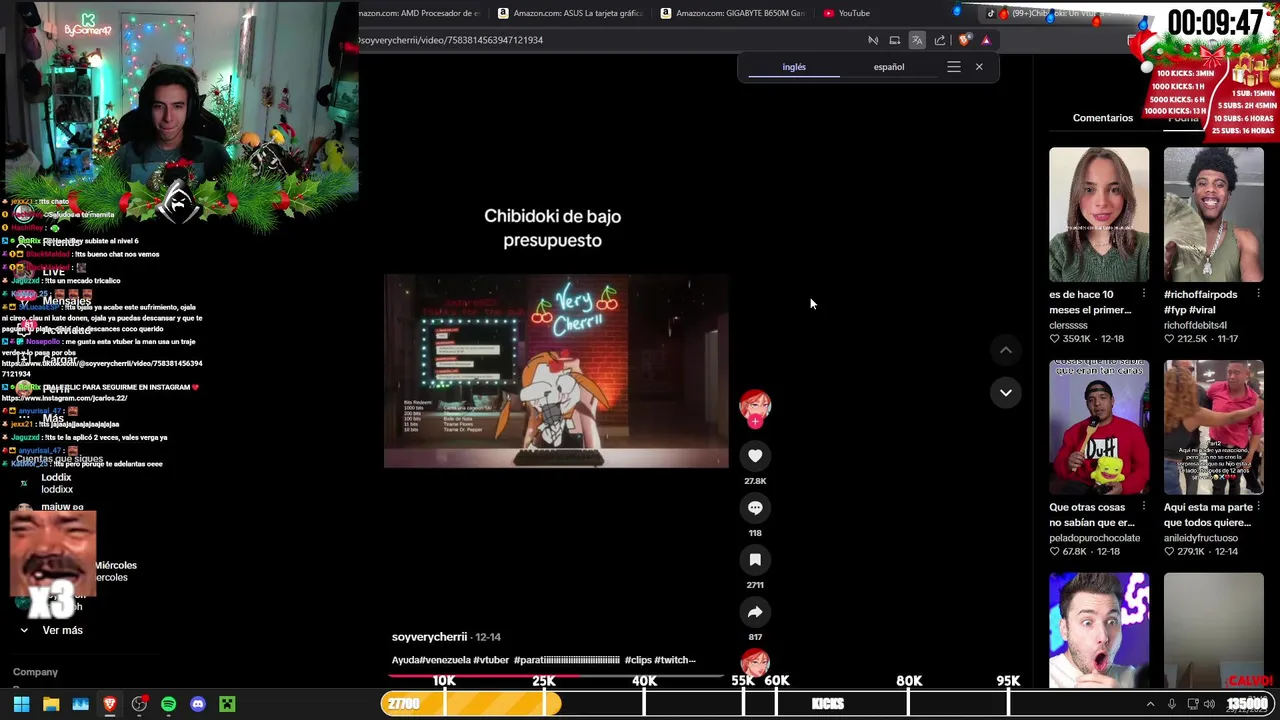Open soyverycherrii username under the video
The image size is (1280, 720).
tap(429, 637)
